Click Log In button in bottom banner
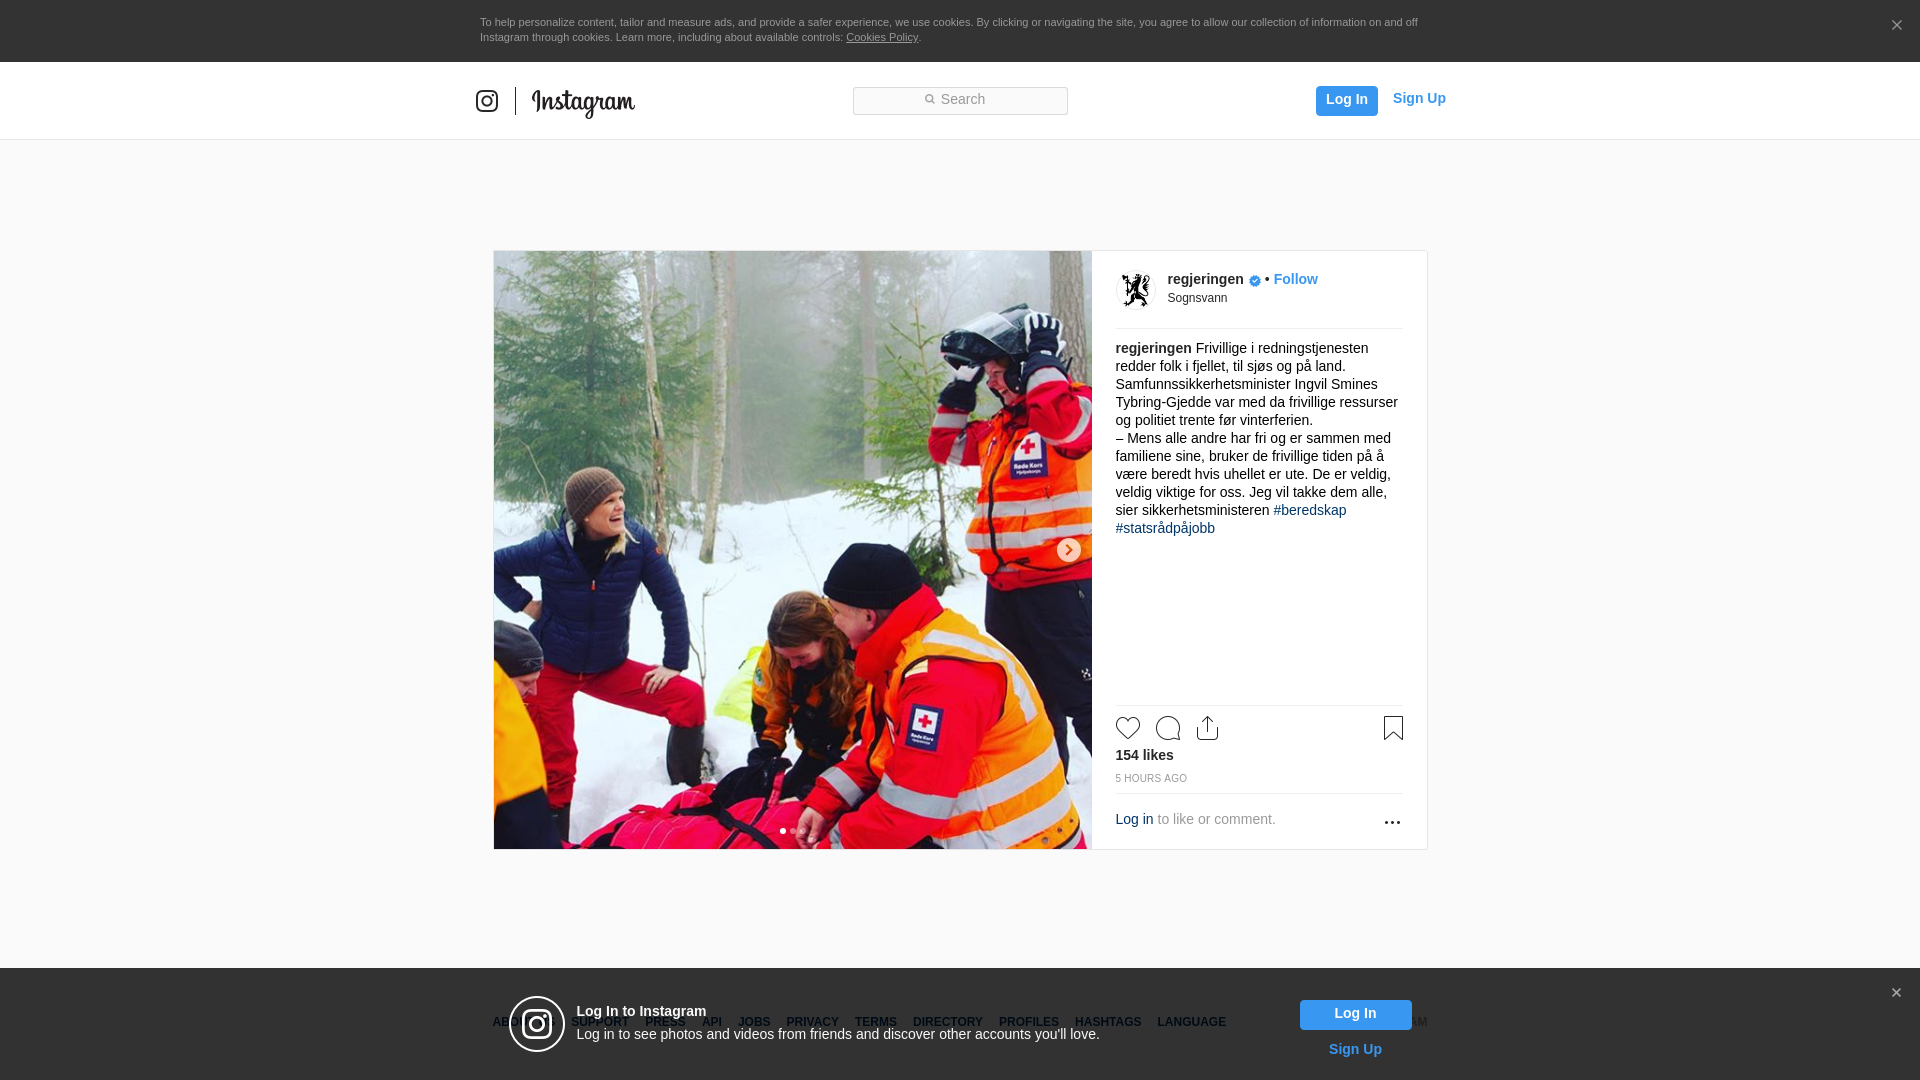 pos(1355,1015)
